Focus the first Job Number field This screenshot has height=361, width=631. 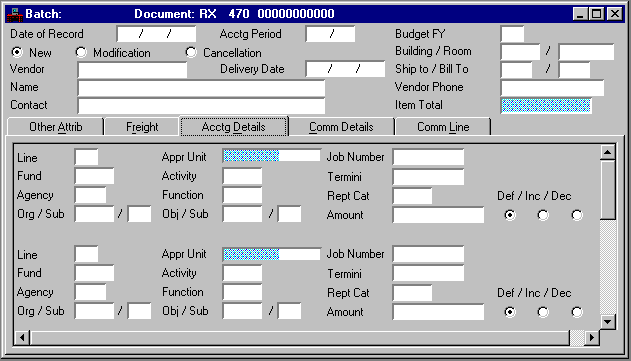[x=428, y=157]
